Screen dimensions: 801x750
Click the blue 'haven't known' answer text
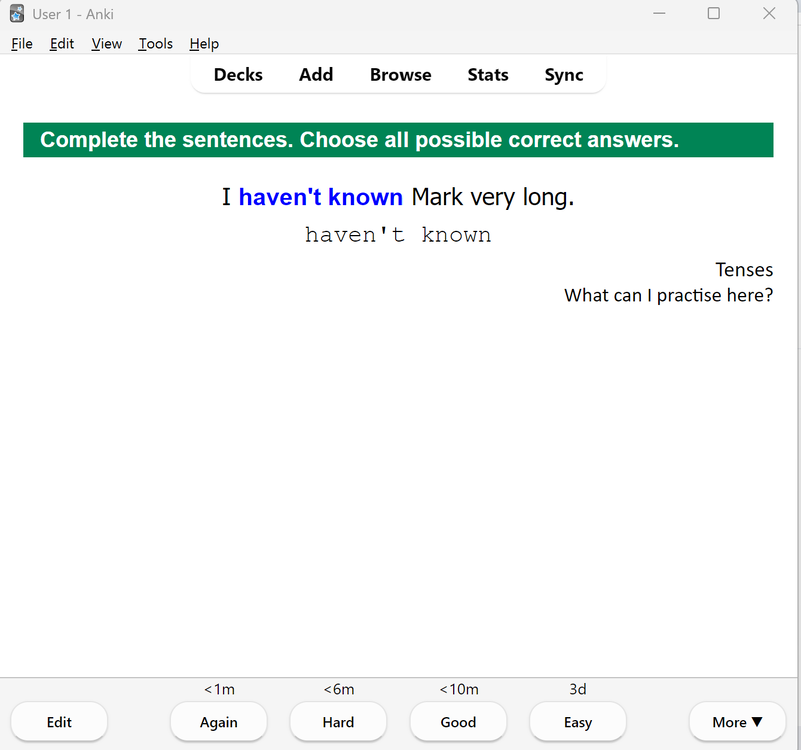[321, 197]
